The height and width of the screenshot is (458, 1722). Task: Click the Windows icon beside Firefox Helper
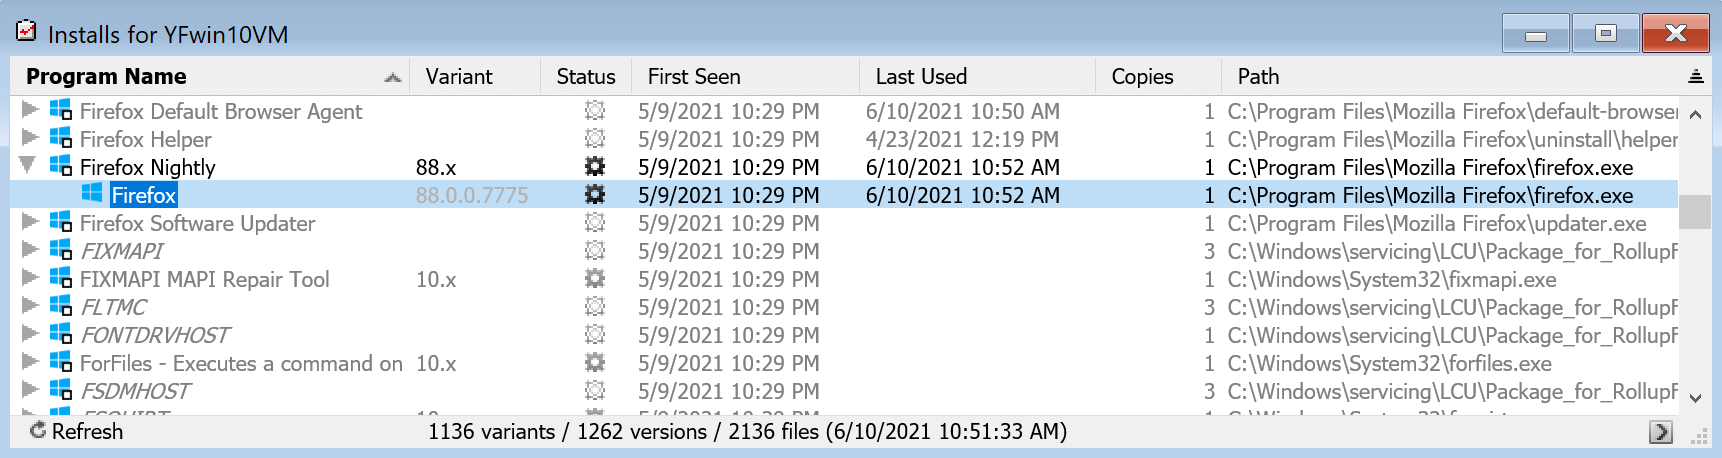click(x=61, y=139)
